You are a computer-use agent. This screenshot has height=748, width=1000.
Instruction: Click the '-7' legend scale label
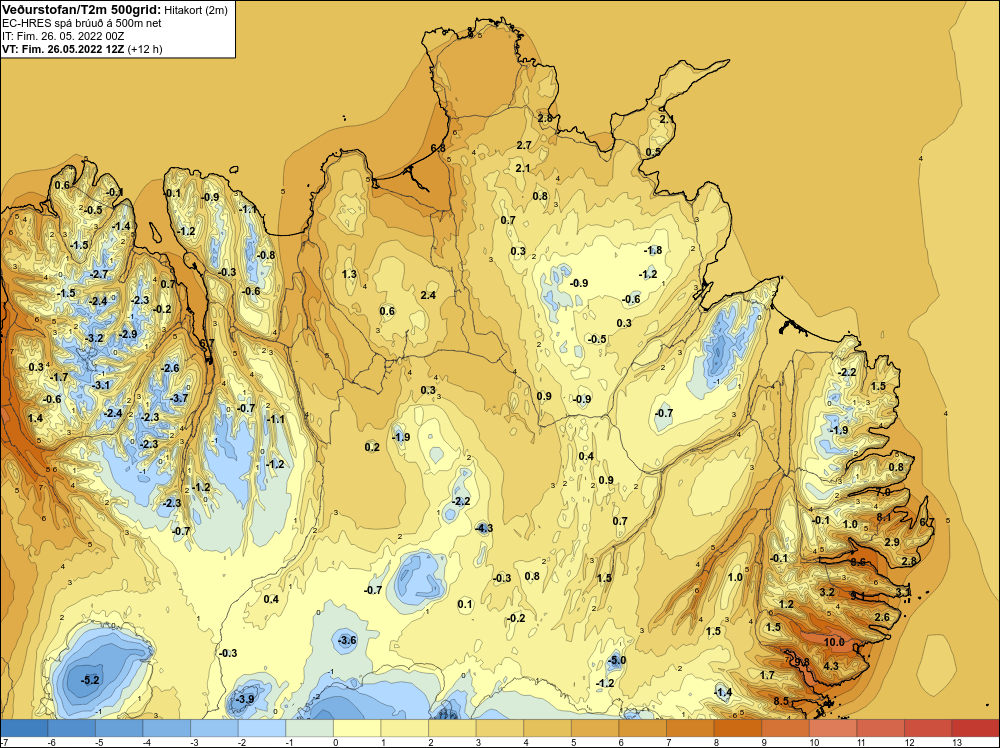pyautogui.click(x=4, y=743)
